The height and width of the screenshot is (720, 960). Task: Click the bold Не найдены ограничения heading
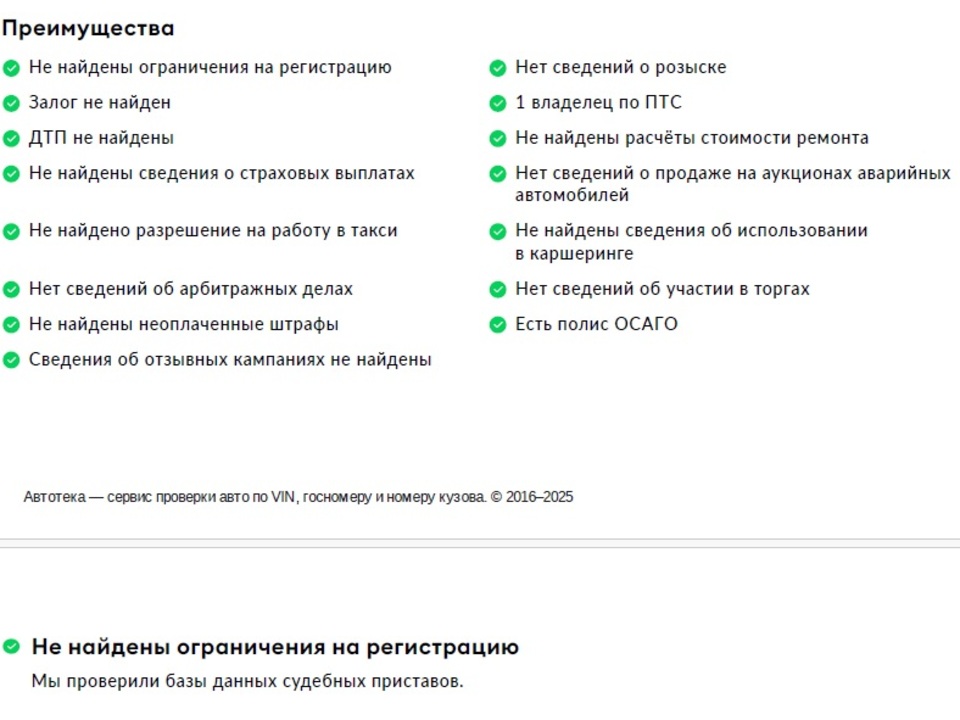pyautogui.click(x=276, y=647)
